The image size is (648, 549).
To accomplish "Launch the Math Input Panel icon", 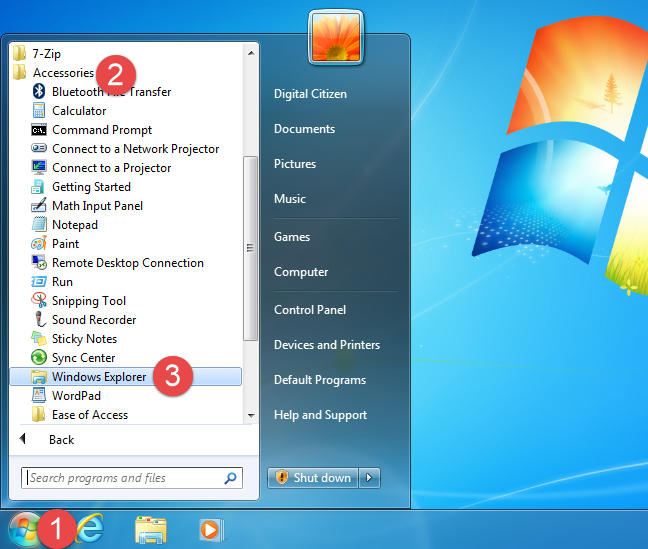I will pyautogui.click(x=39, y=205).
